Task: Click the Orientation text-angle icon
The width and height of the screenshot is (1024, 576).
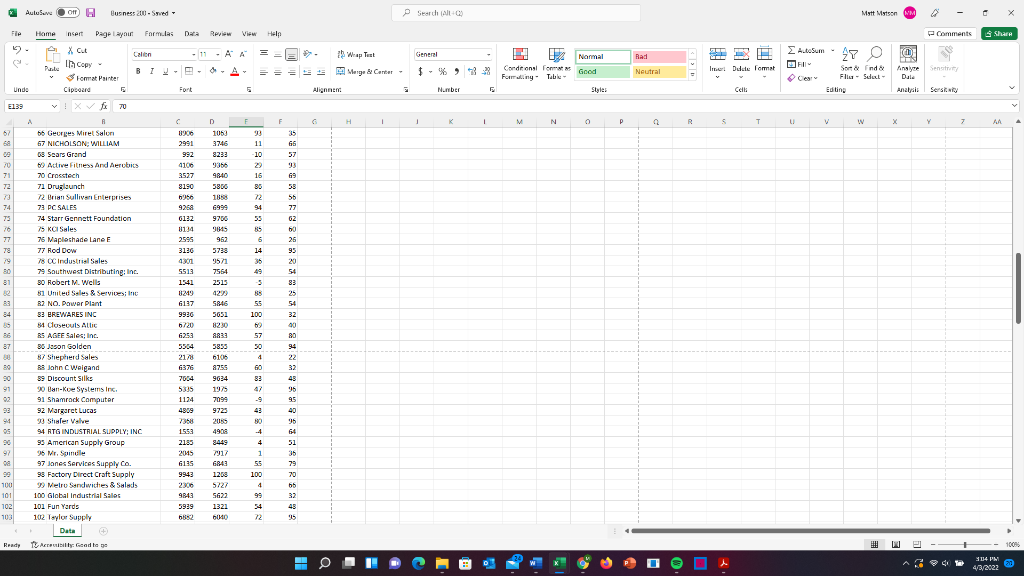Action: 308,55
